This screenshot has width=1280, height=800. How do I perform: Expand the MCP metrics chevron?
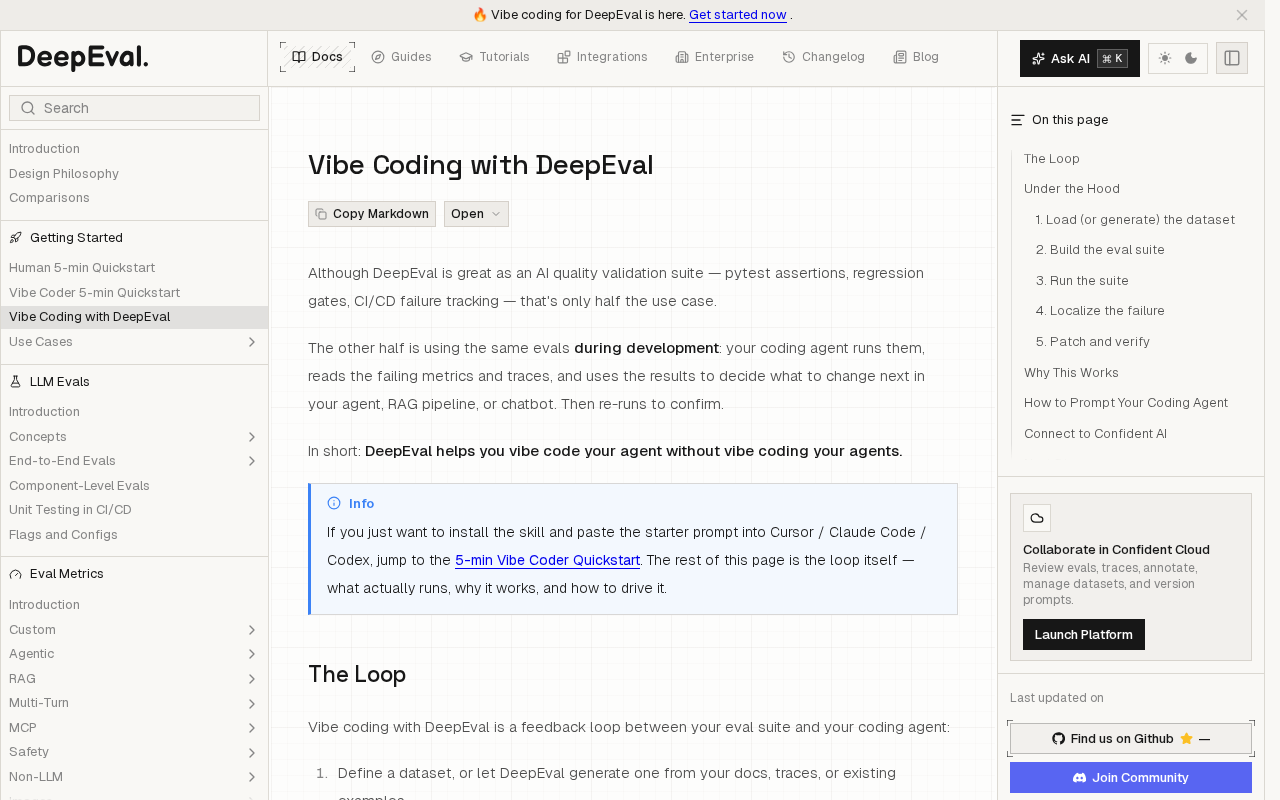[x=252, y=728]
